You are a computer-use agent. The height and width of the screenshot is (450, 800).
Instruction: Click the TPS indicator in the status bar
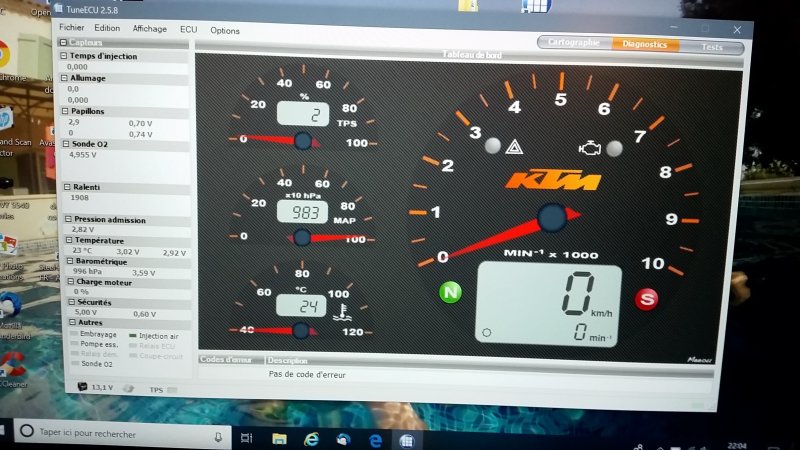pos(172,390)
